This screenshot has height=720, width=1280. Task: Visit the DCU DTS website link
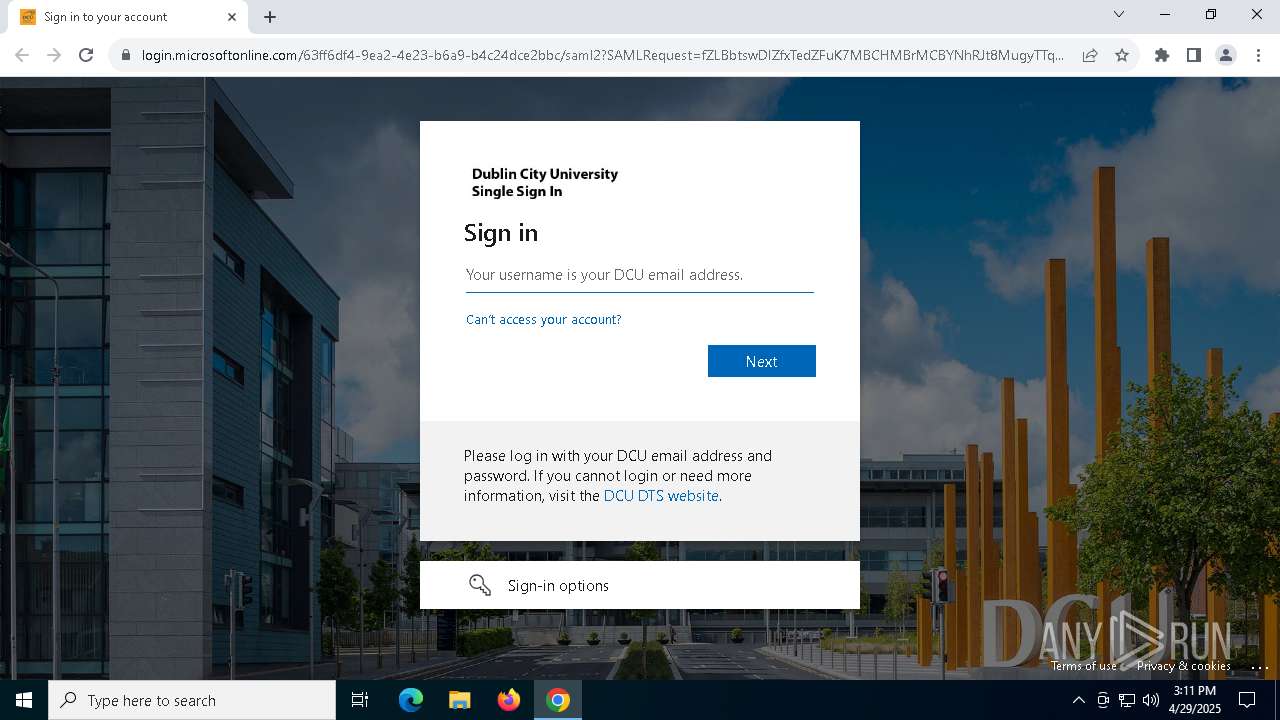pyautogui.click(x=661, y=496)
